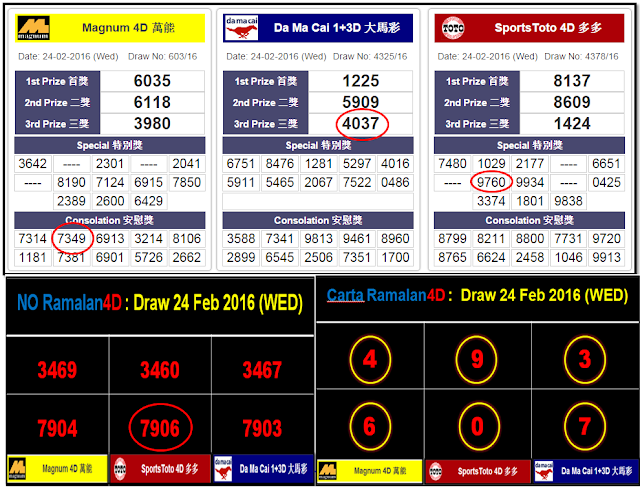The height and width of the screenshot is (487, 640).
Task: Click prediction number 3460
Action: point(160,370)
